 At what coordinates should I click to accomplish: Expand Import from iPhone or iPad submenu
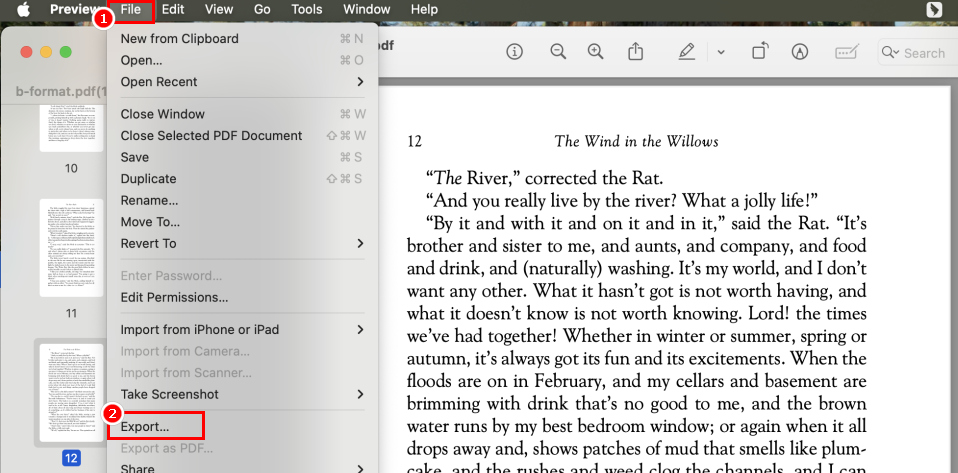click(243, 330)
